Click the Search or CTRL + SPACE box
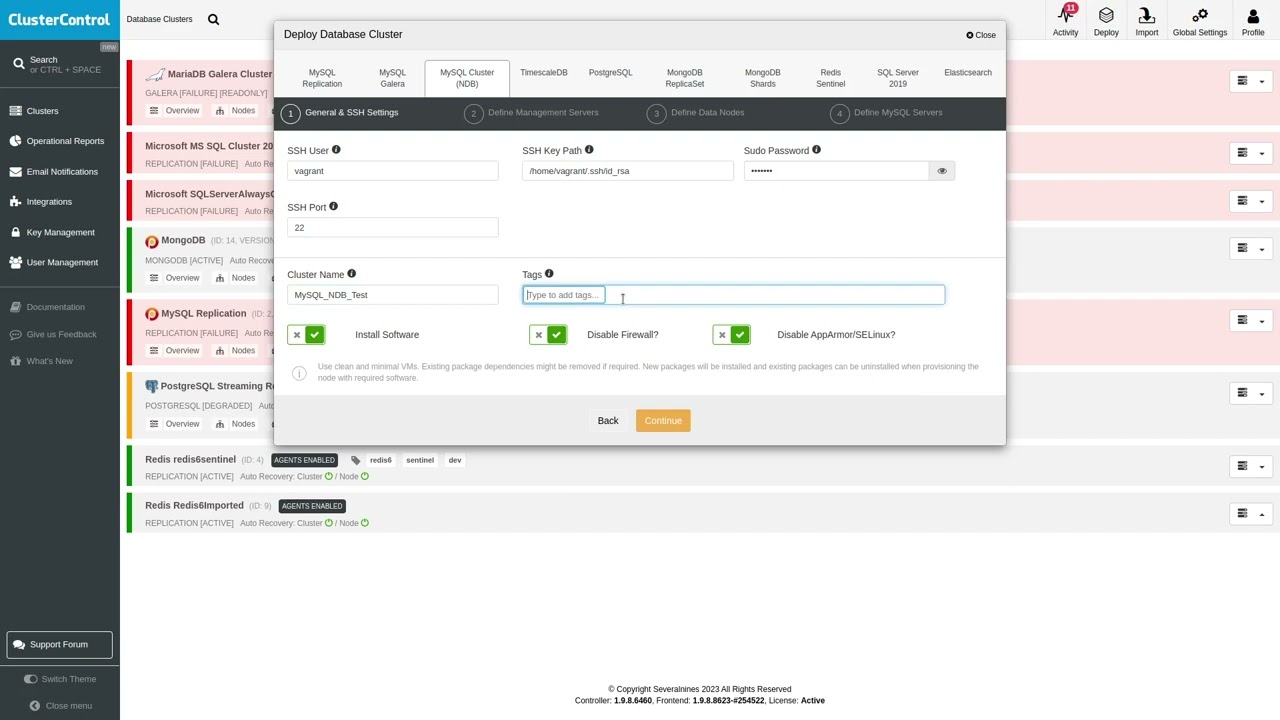The height and width of the screenshot is (720, 1280). 60,64
